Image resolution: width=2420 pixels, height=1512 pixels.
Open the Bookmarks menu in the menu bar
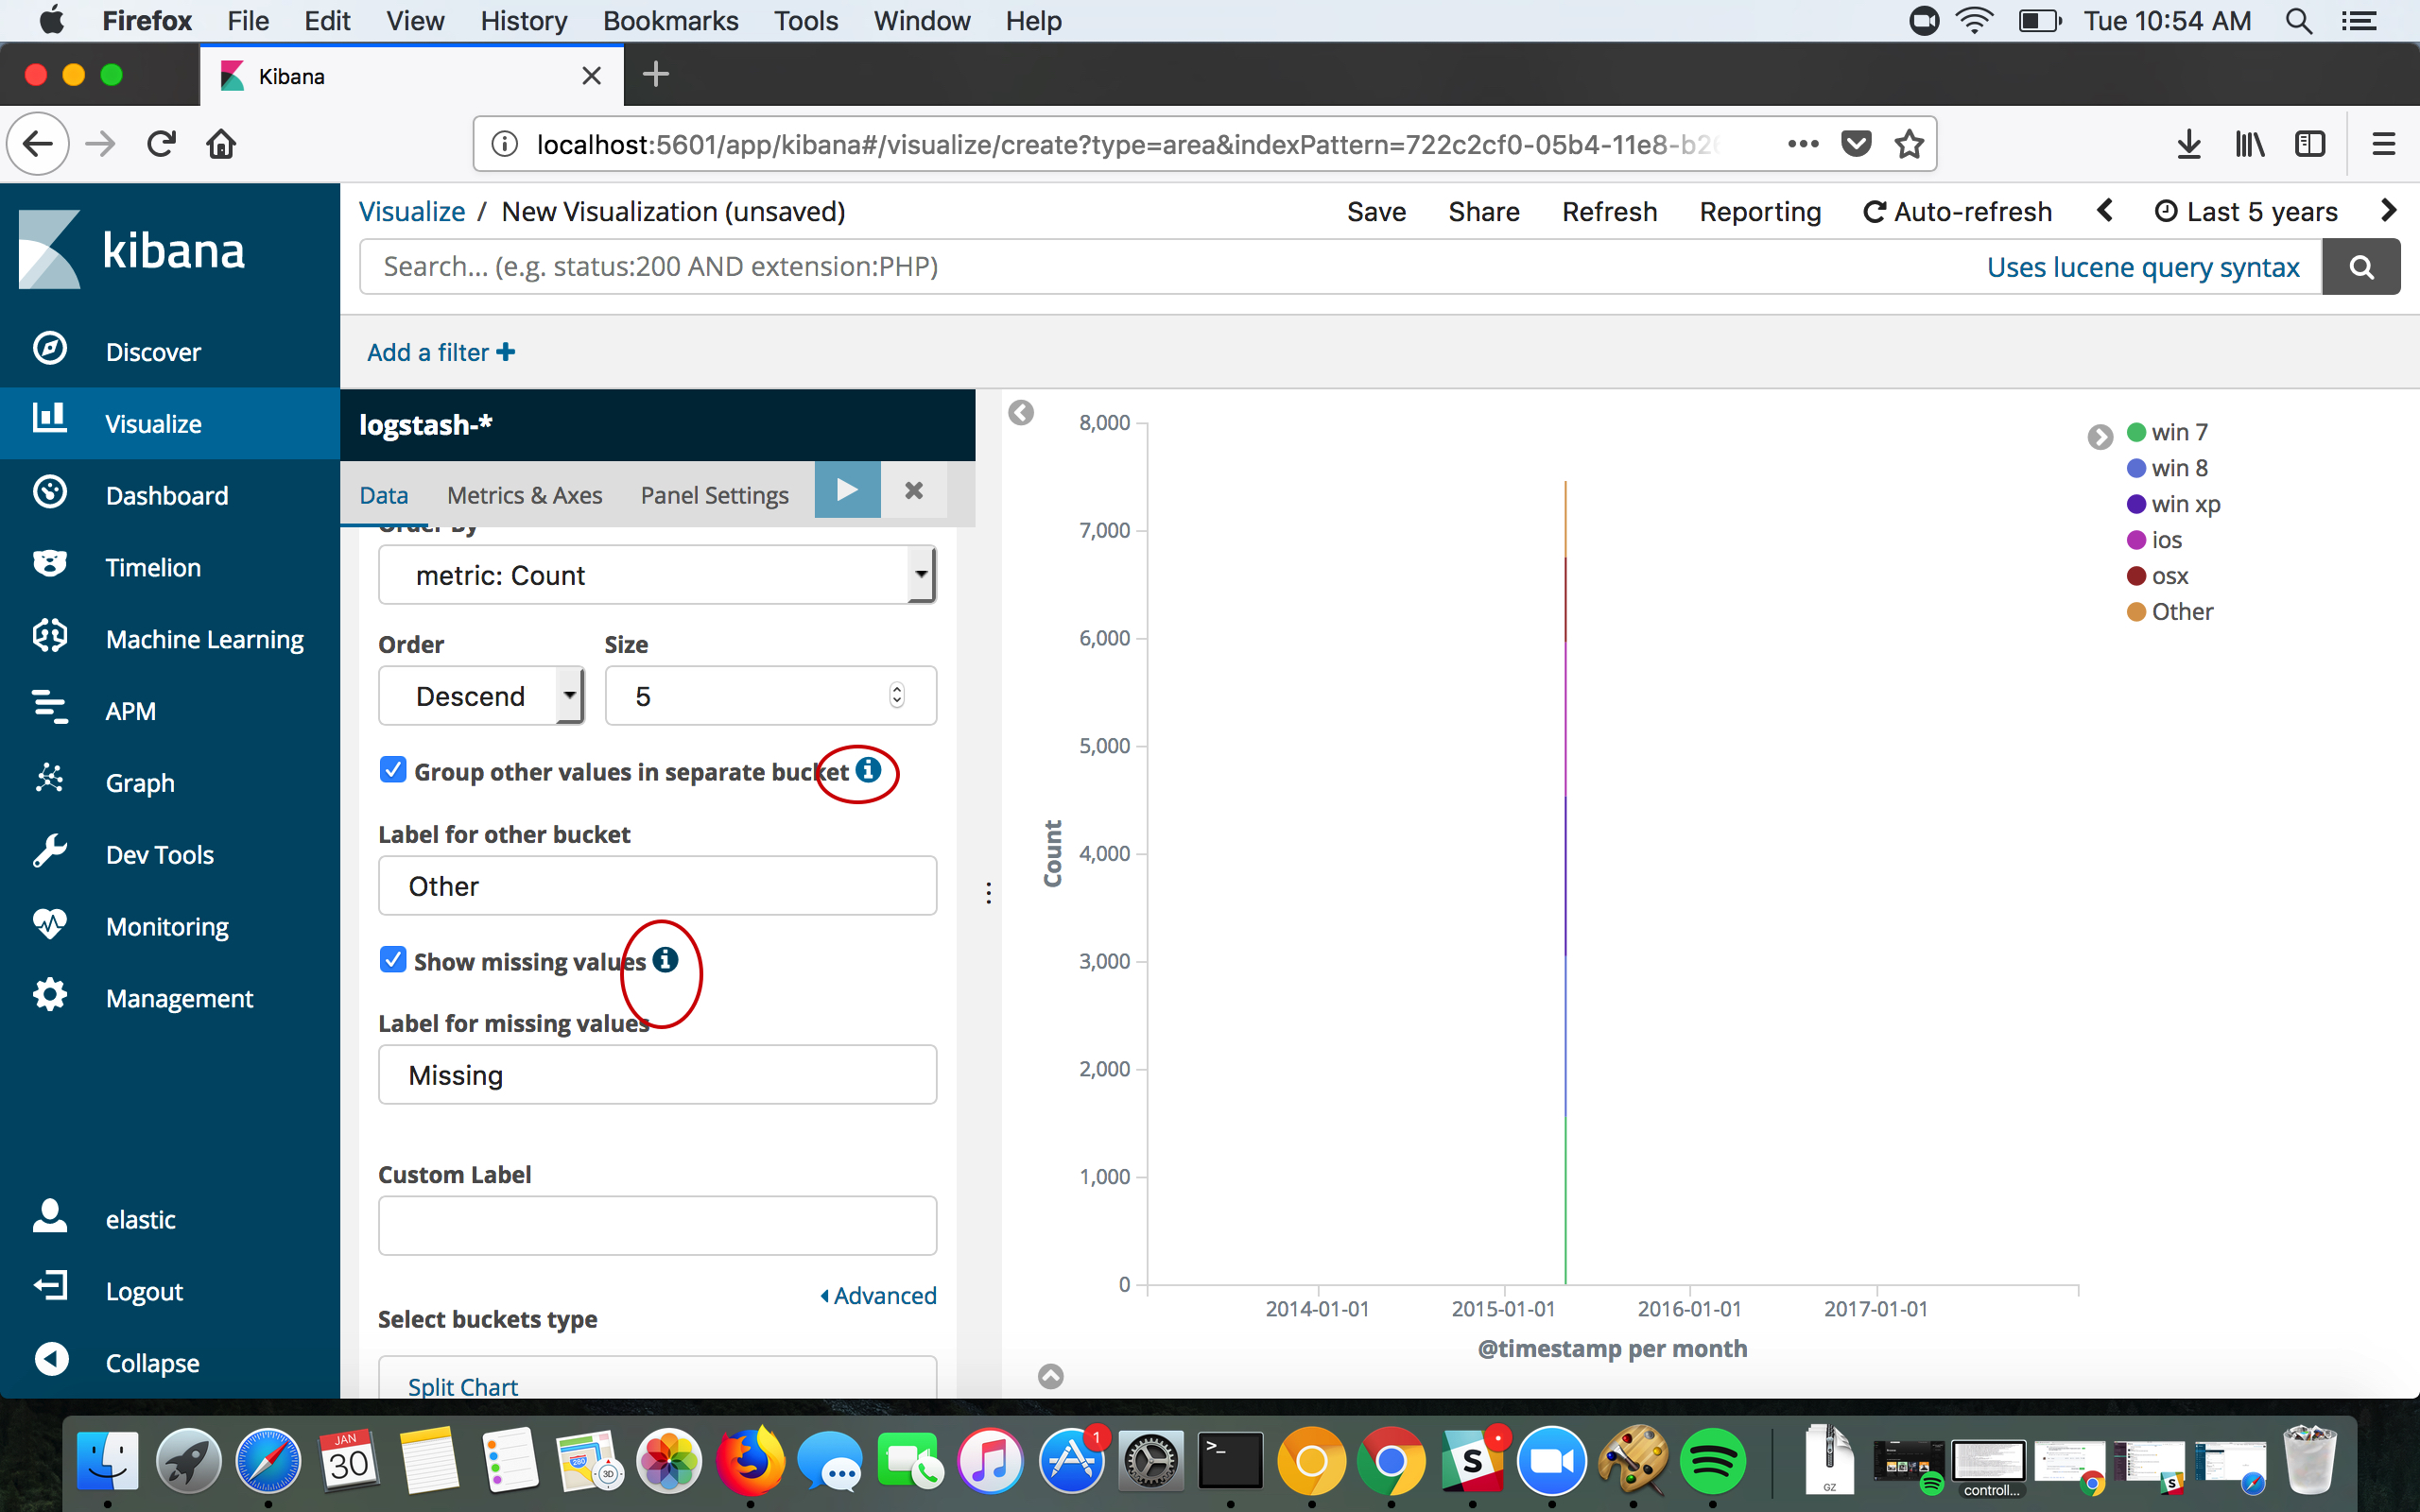tap(670, 21)
